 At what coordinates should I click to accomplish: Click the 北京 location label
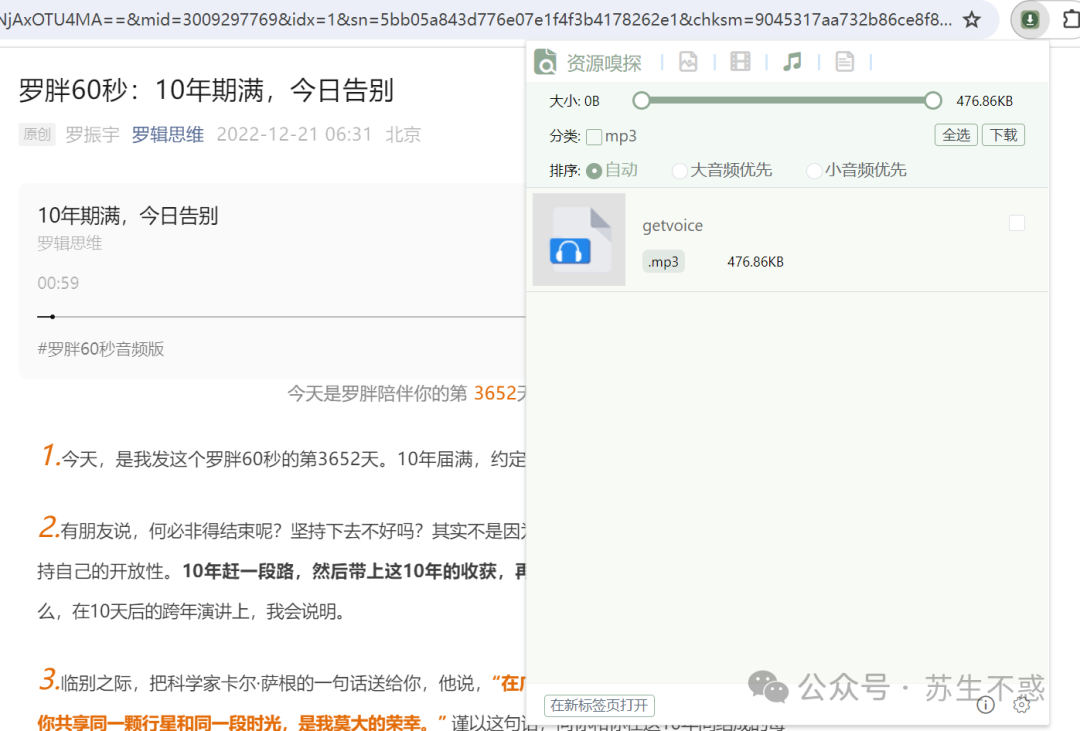click(x=403, y=134)
